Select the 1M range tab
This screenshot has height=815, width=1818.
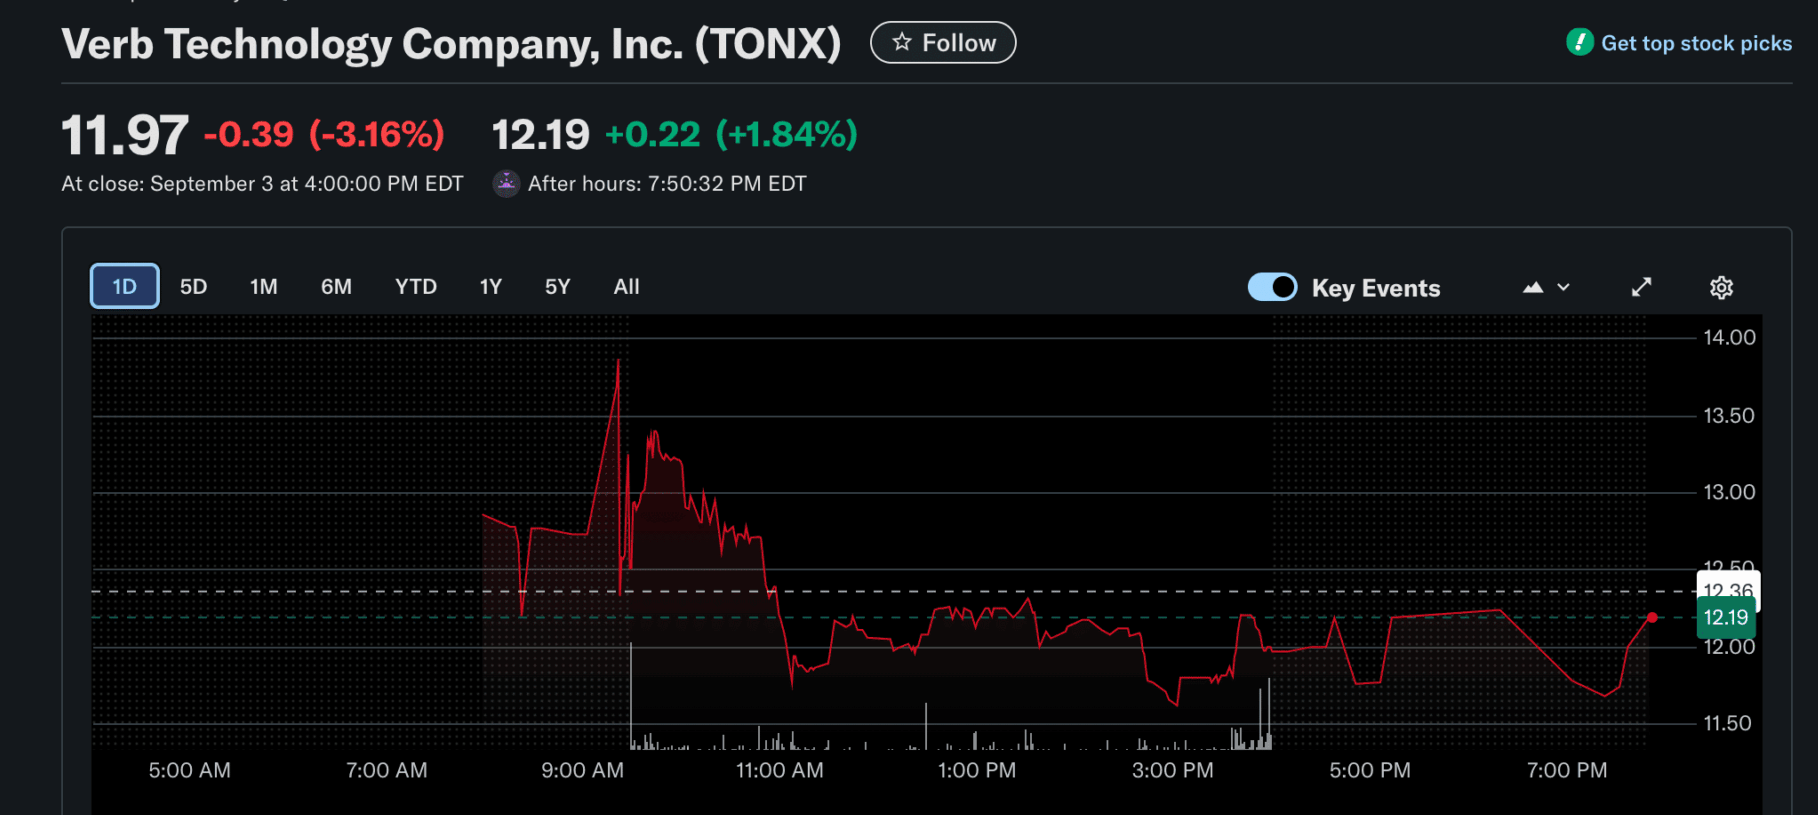[x=263, y=287]
